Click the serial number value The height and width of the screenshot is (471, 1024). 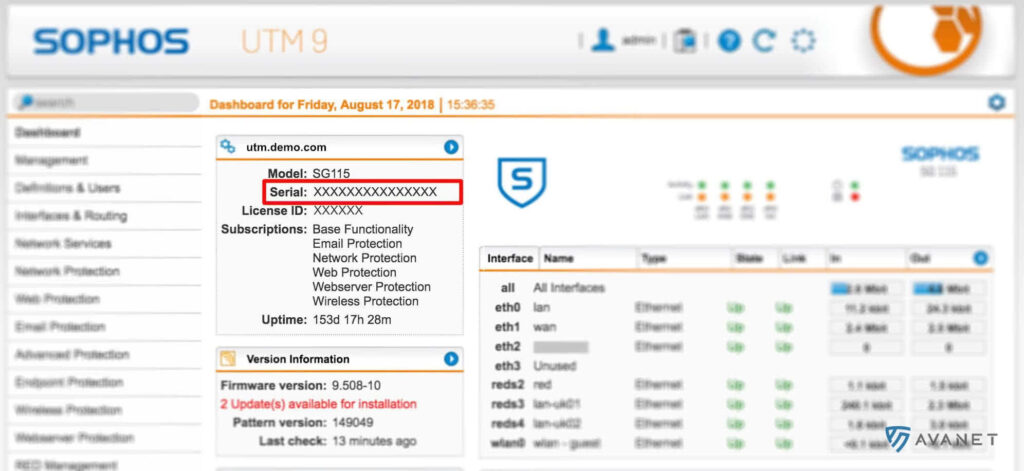[x=375, y=192]
